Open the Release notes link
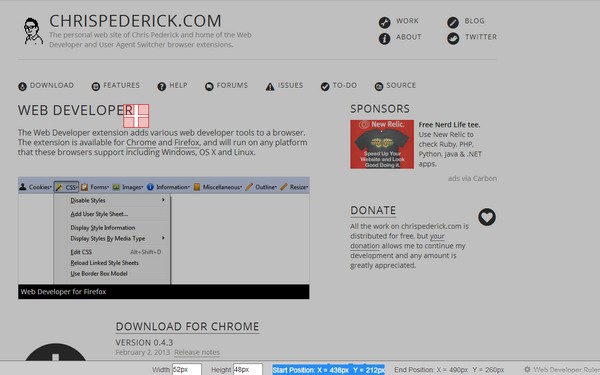The height and width of the screenshot is (375, 600). click(x=197, y=352)
